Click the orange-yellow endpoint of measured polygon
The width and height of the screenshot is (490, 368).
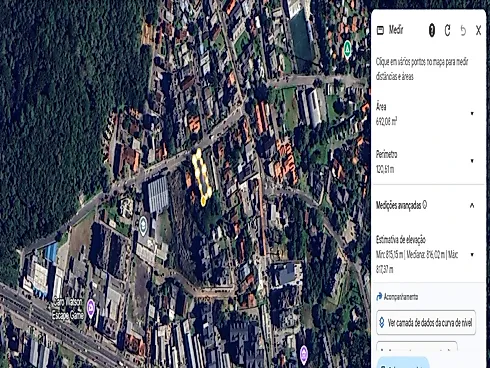tap(203, 201)
